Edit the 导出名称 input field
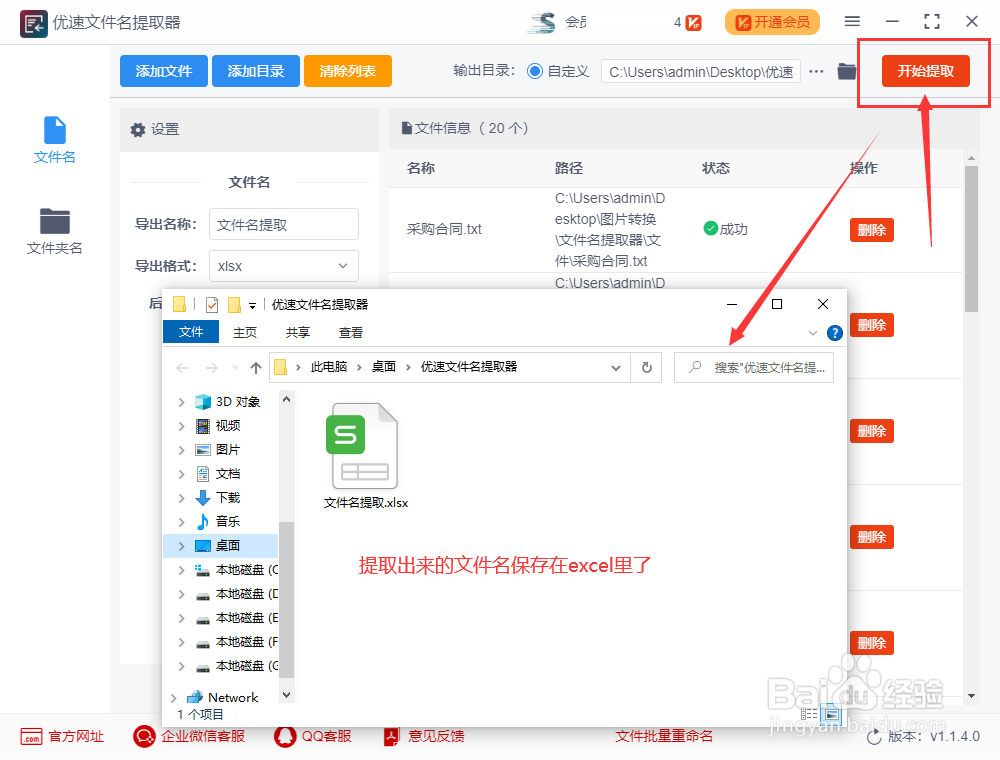Screen dimensions: 1000x760 [x=284, y=224]
